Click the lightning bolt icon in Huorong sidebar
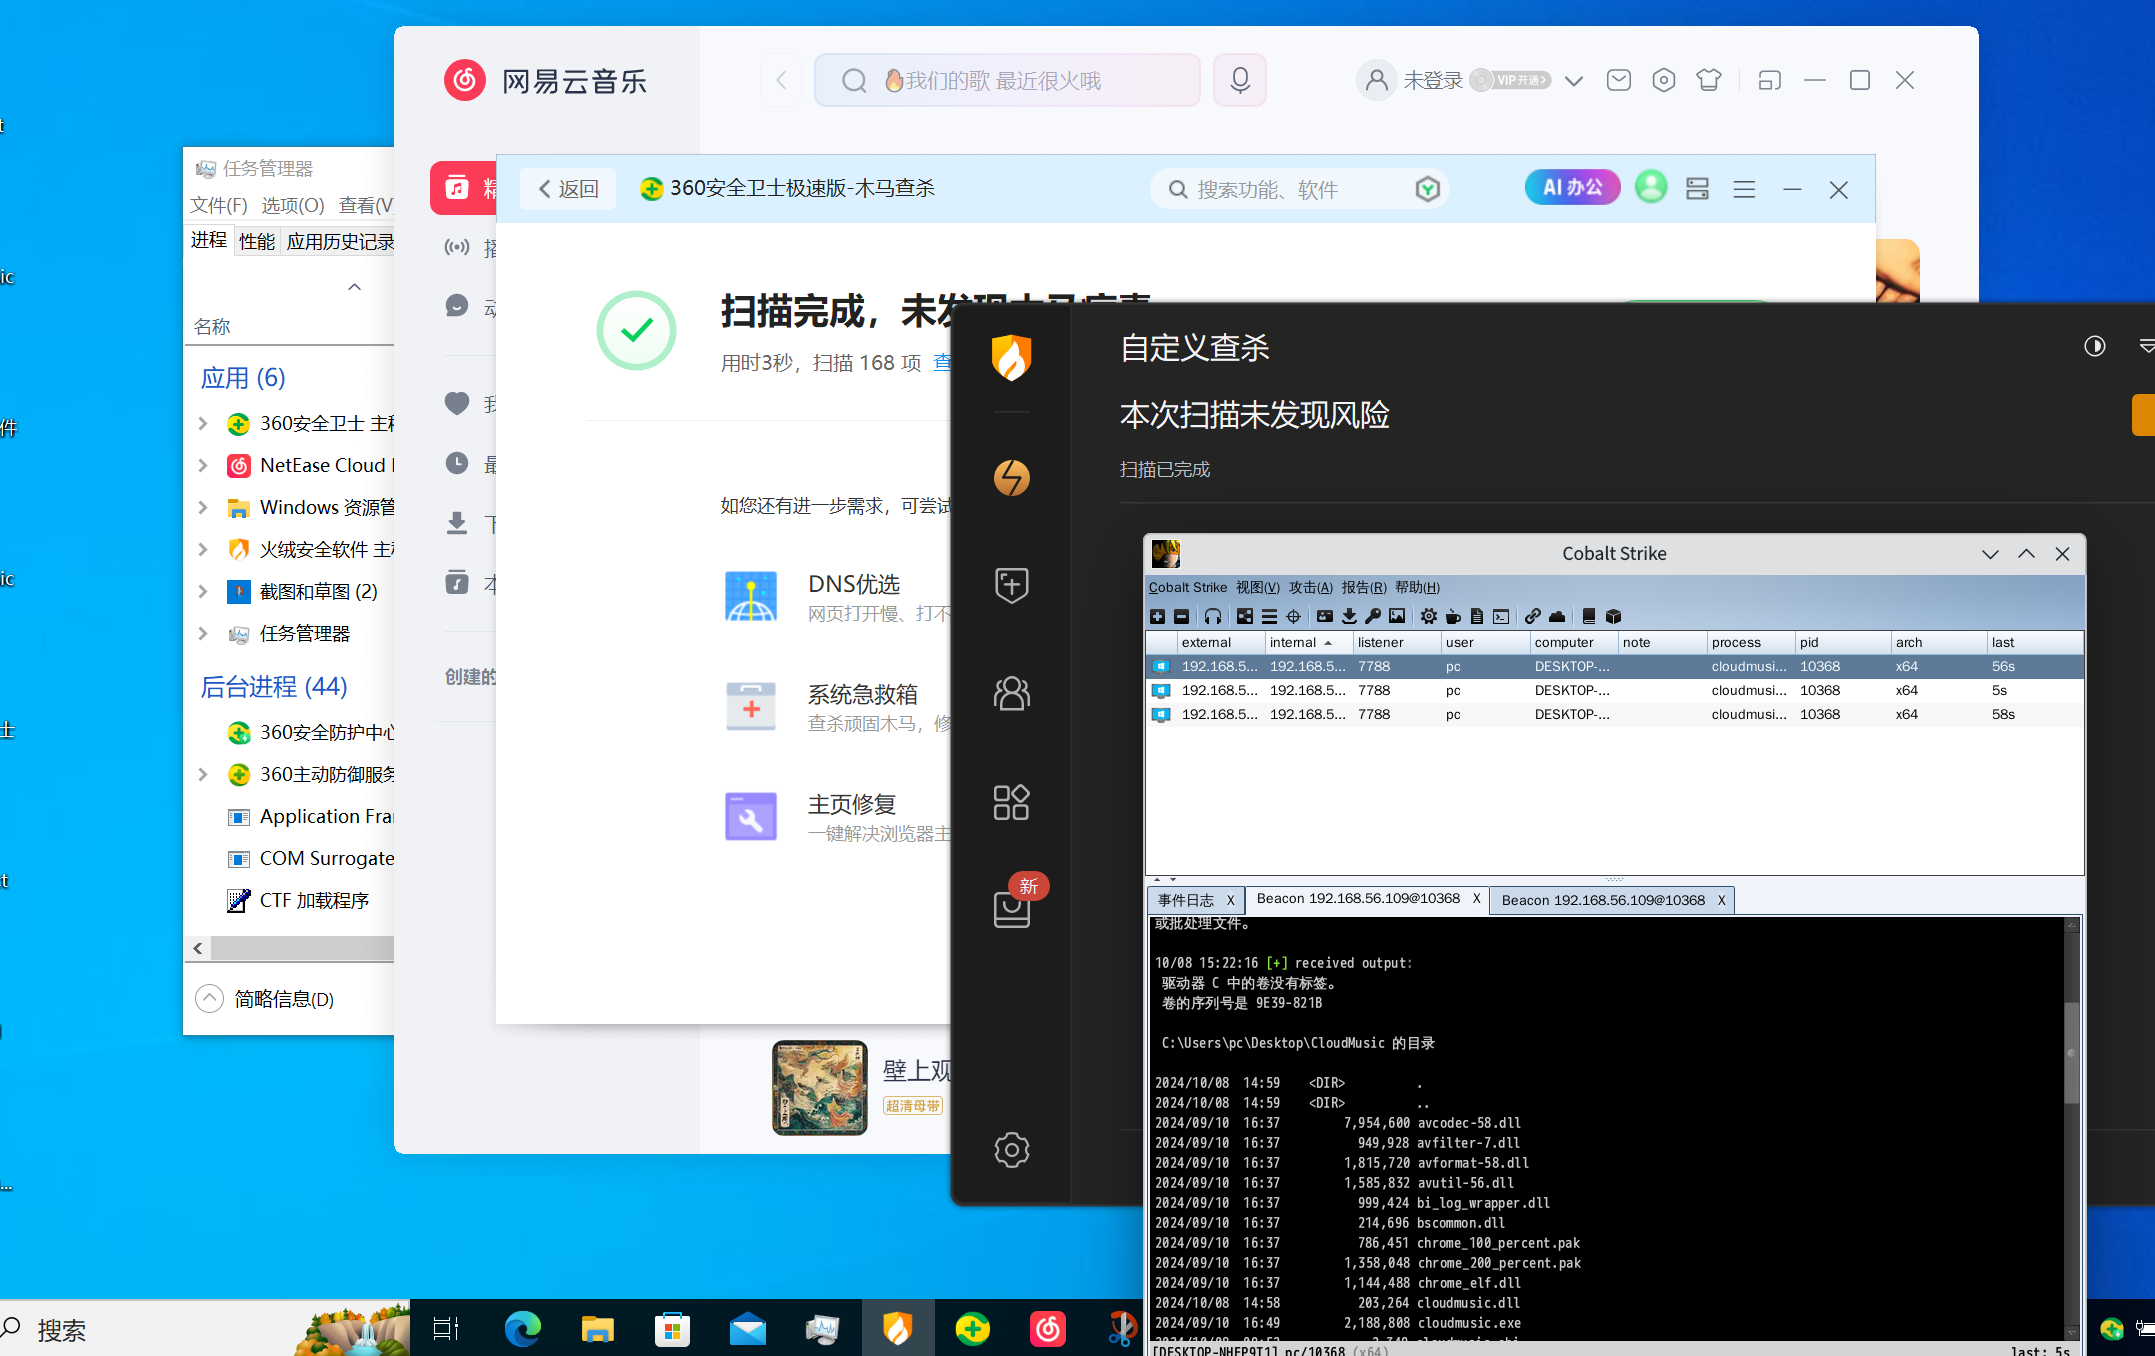The width and height of the screenshot is (2155, 1356). click(1011, 478)
